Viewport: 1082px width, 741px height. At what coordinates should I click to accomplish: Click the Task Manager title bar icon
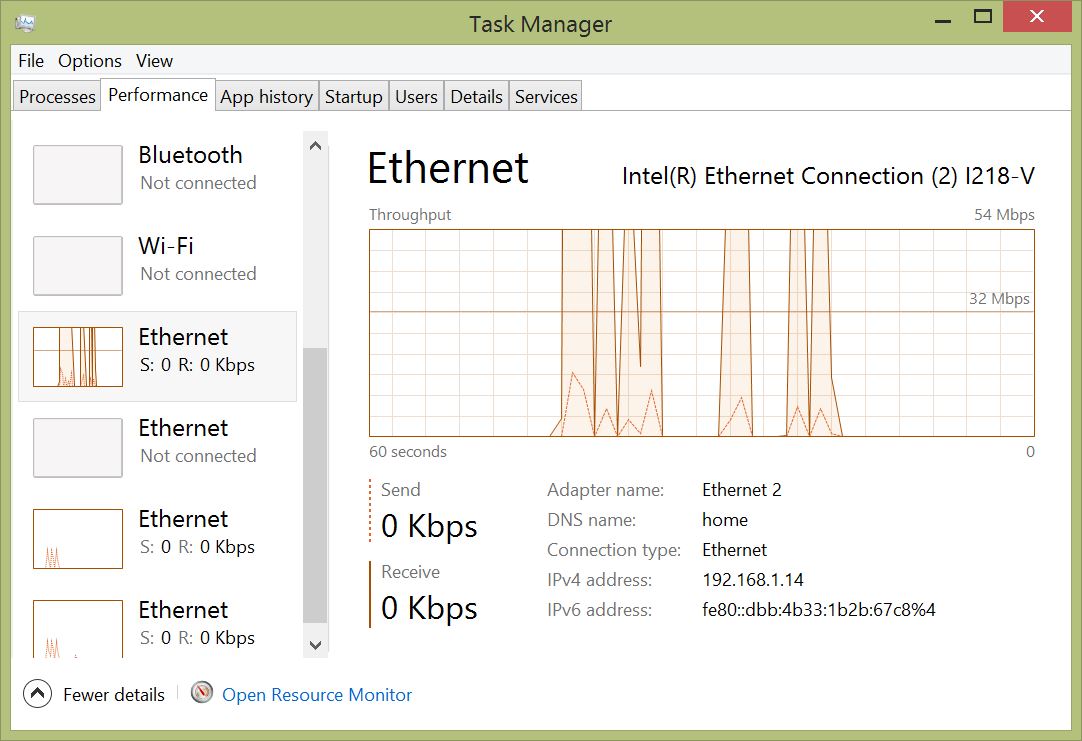click(x=25, y=23)
